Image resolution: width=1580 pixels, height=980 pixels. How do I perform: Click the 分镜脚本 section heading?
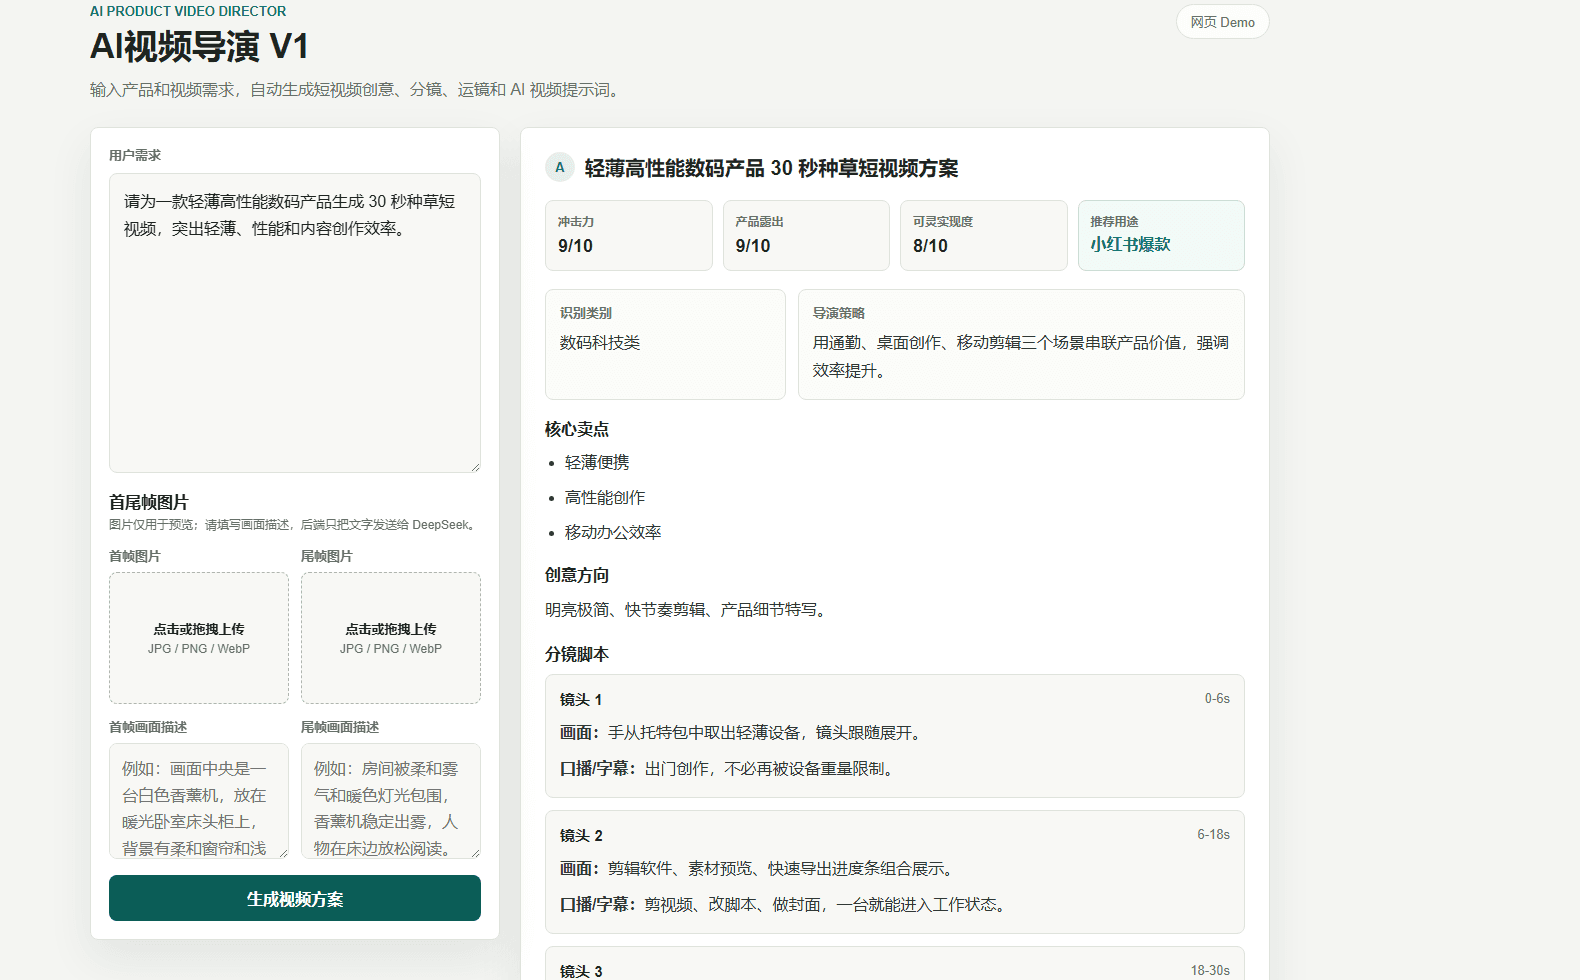tap(577, 654)
